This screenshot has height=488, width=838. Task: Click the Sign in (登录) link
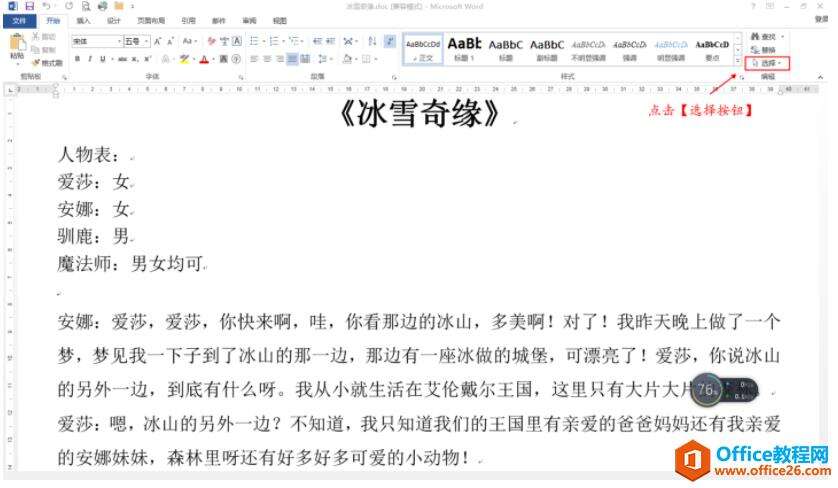(821, 19)
